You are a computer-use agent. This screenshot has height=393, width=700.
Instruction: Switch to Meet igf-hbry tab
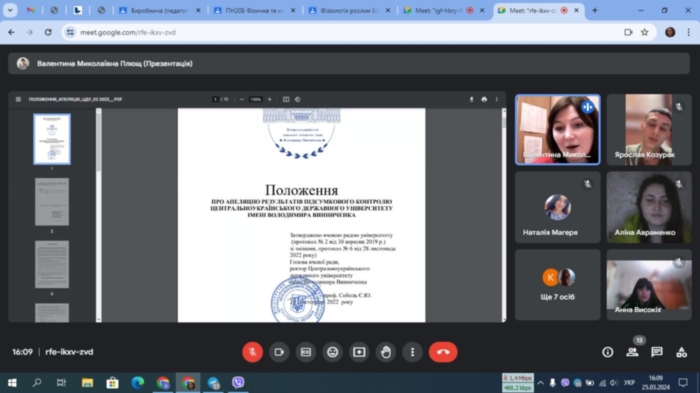(x=444, y=10)
